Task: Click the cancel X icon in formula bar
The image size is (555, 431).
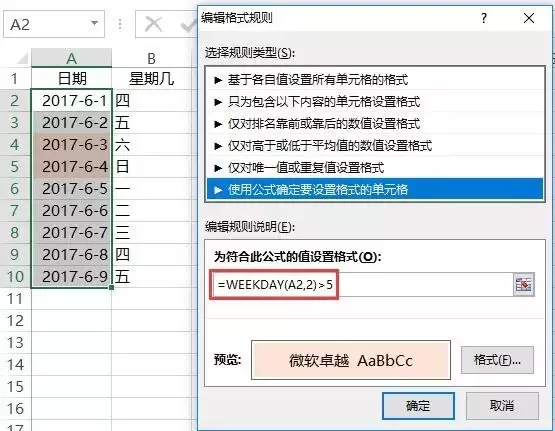Action: 154,24
